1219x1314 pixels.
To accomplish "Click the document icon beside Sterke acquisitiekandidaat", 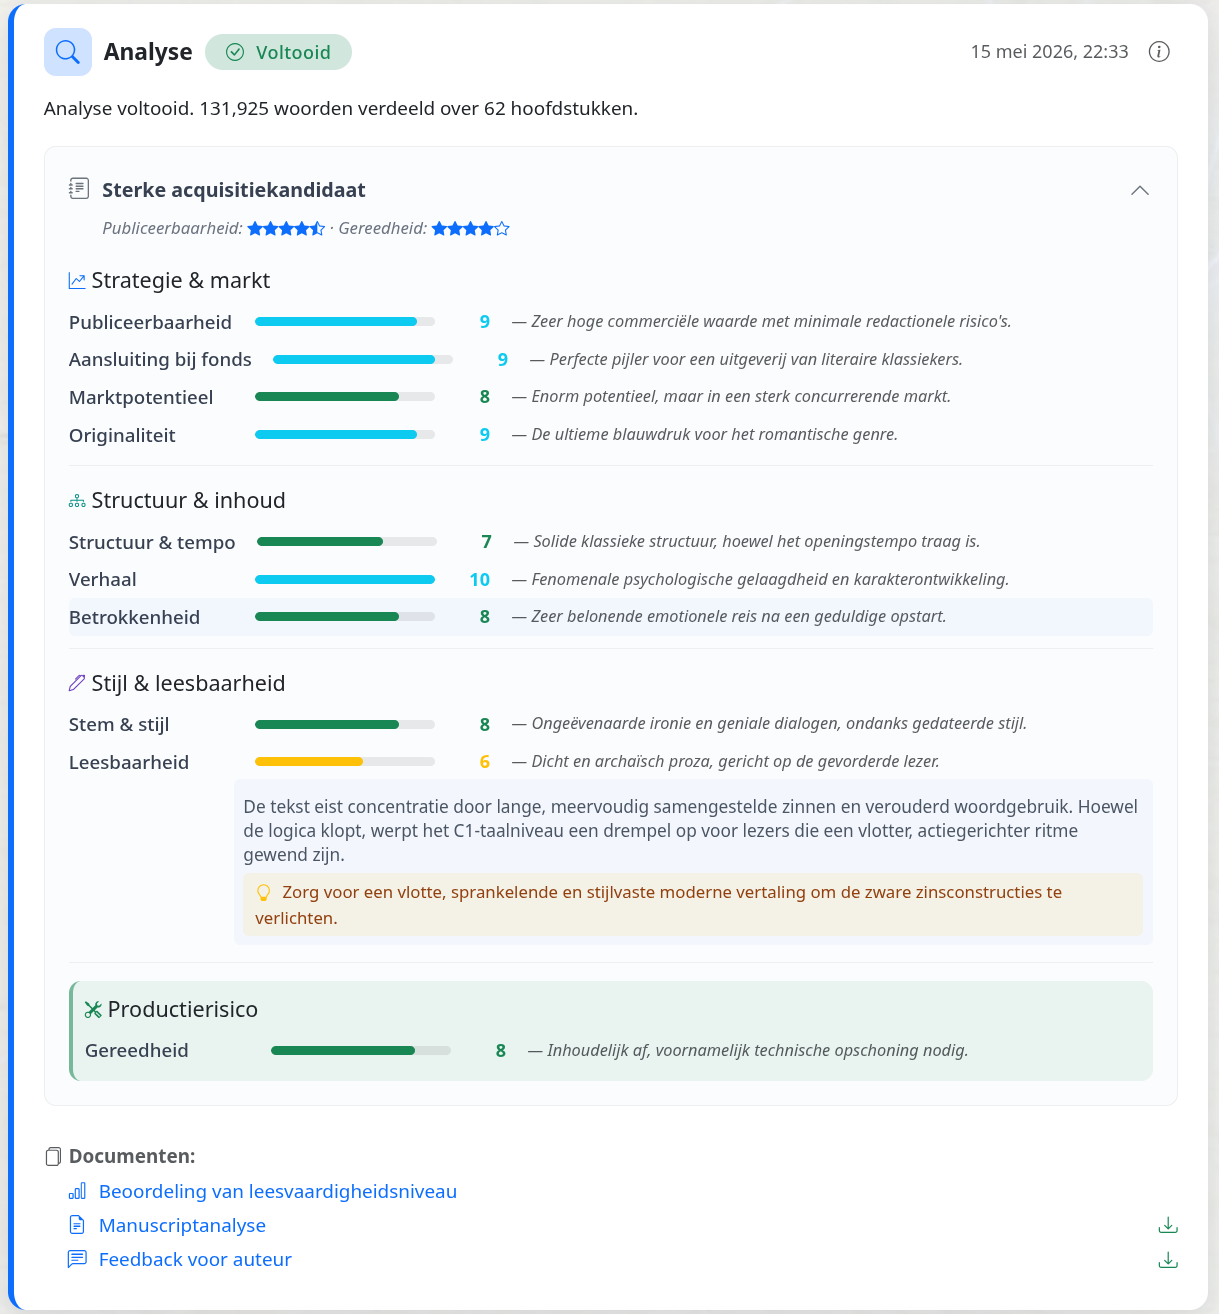I will click(x=79, y=188).
